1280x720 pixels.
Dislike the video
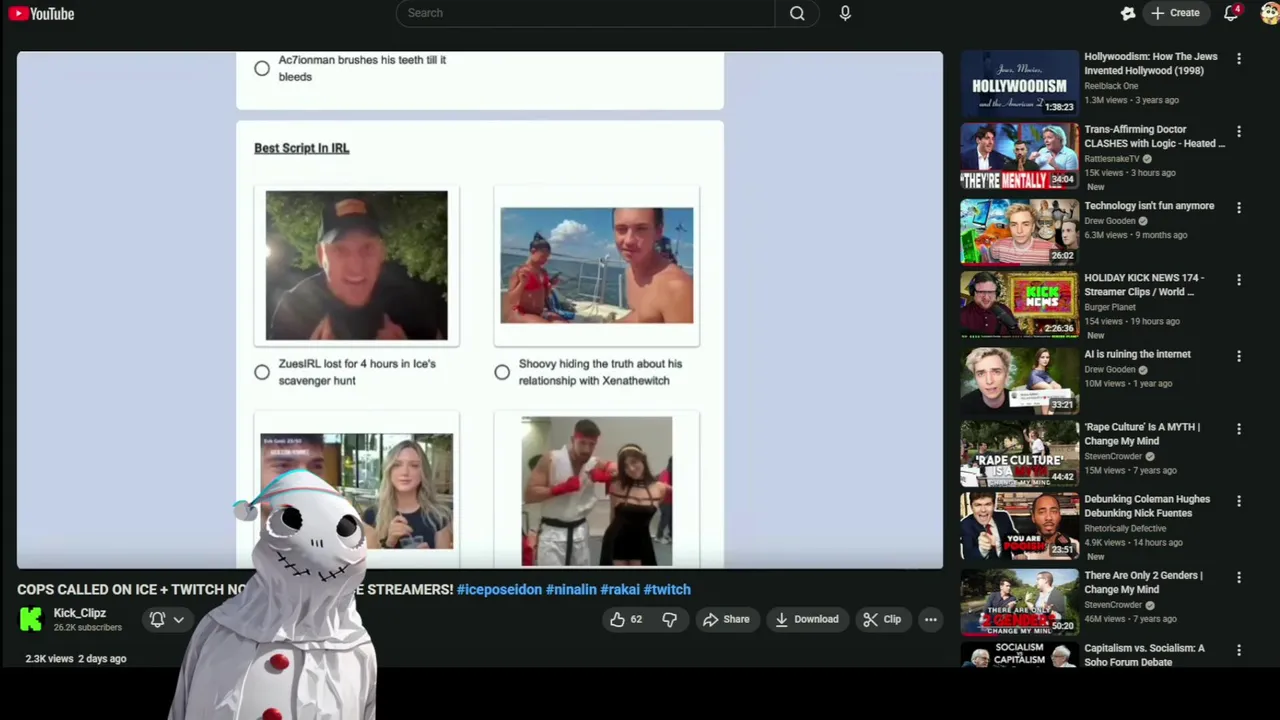tap(669, 619)
